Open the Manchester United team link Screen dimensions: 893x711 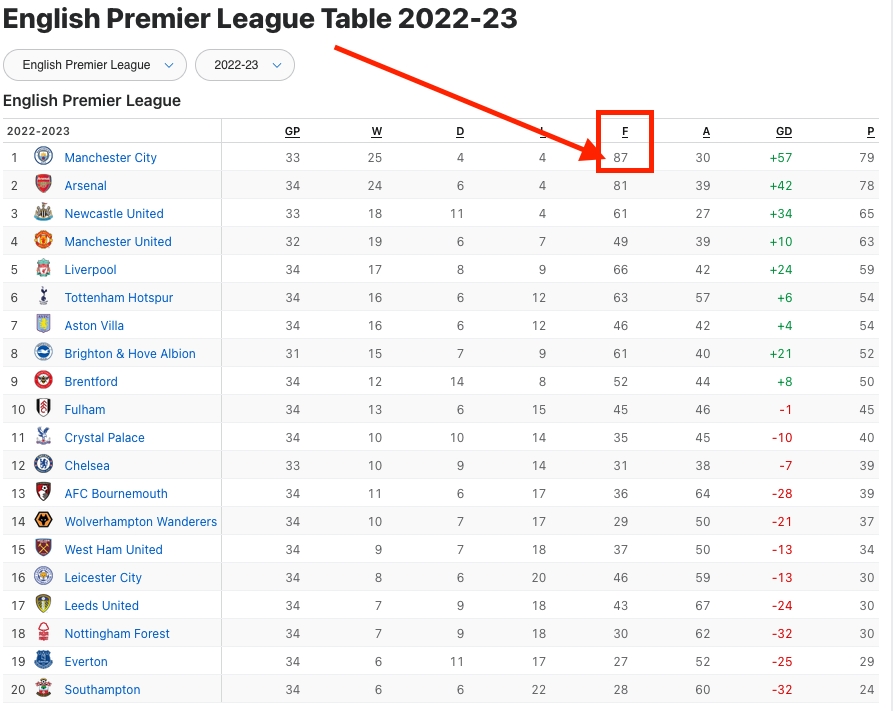(x=118, y=241)
